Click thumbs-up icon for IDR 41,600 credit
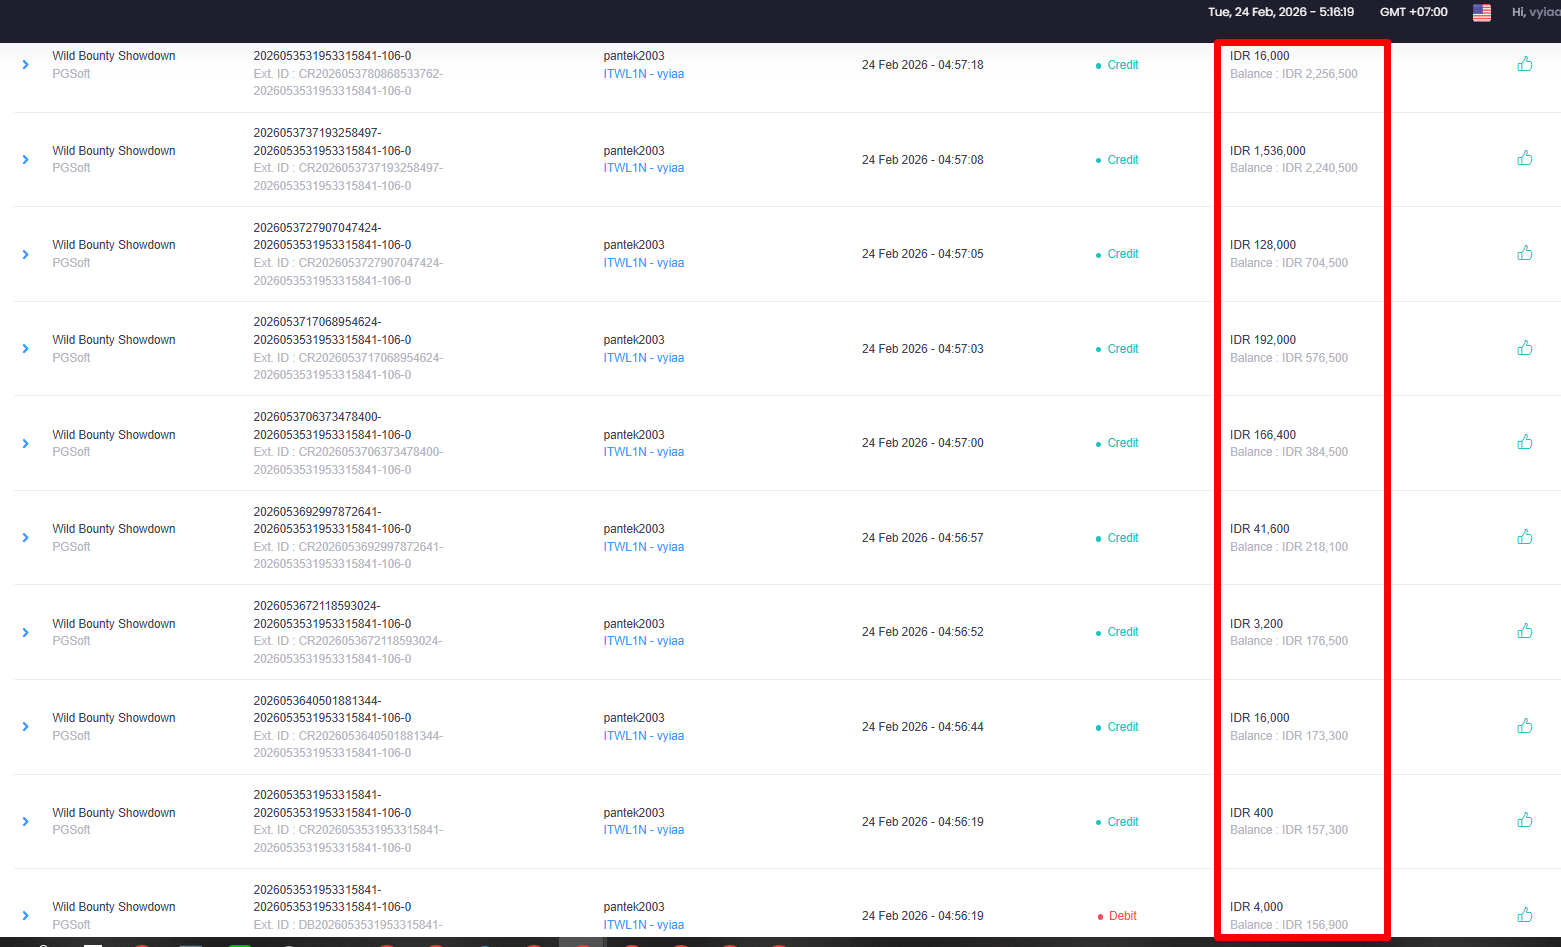The height and width of the screenshot is (947, 1561). [1525, 537]
